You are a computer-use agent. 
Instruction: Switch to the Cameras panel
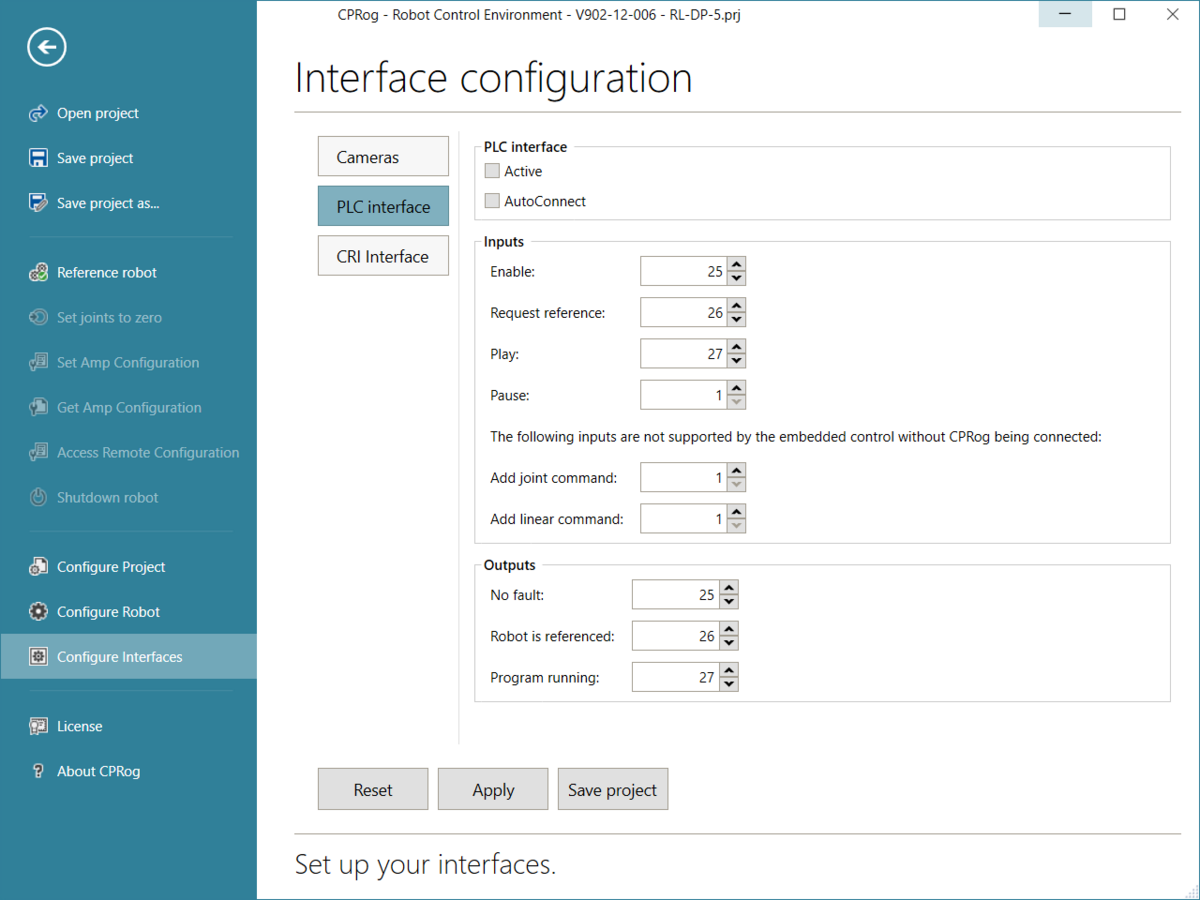point(383,156)
